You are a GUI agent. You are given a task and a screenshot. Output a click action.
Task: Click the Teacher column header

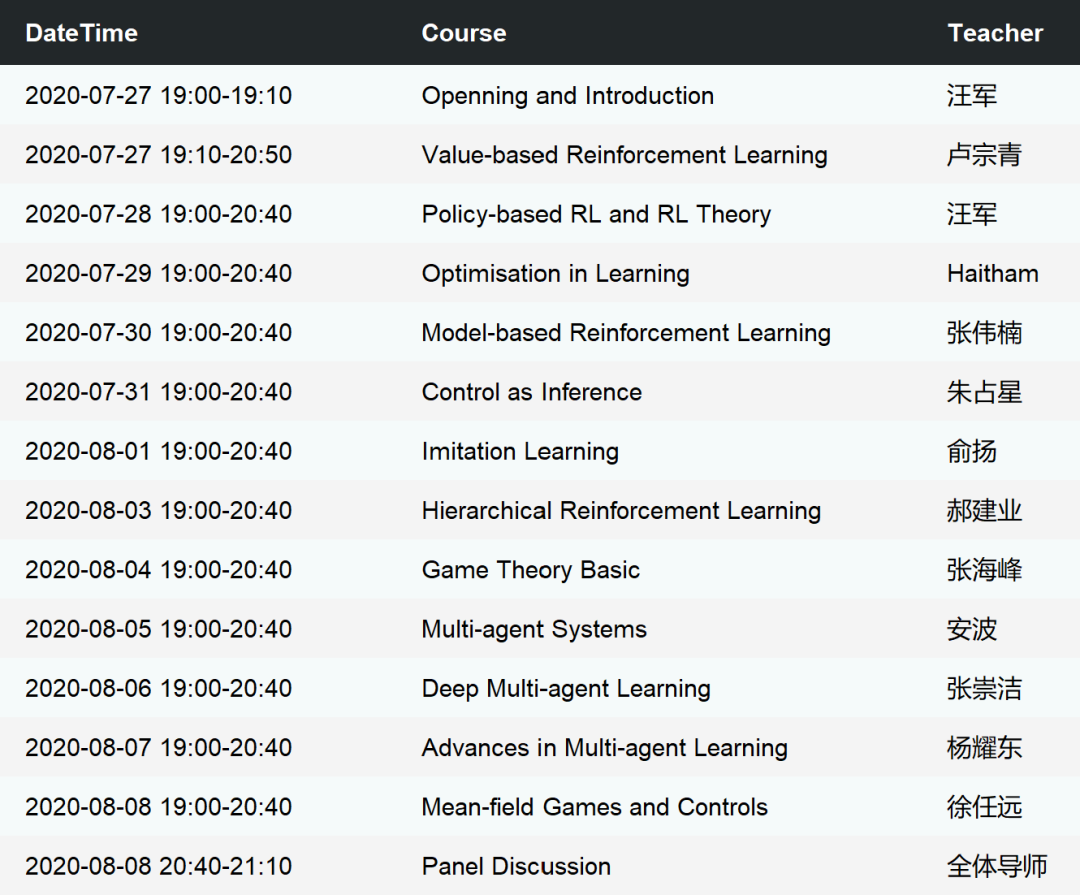point(995,33)
